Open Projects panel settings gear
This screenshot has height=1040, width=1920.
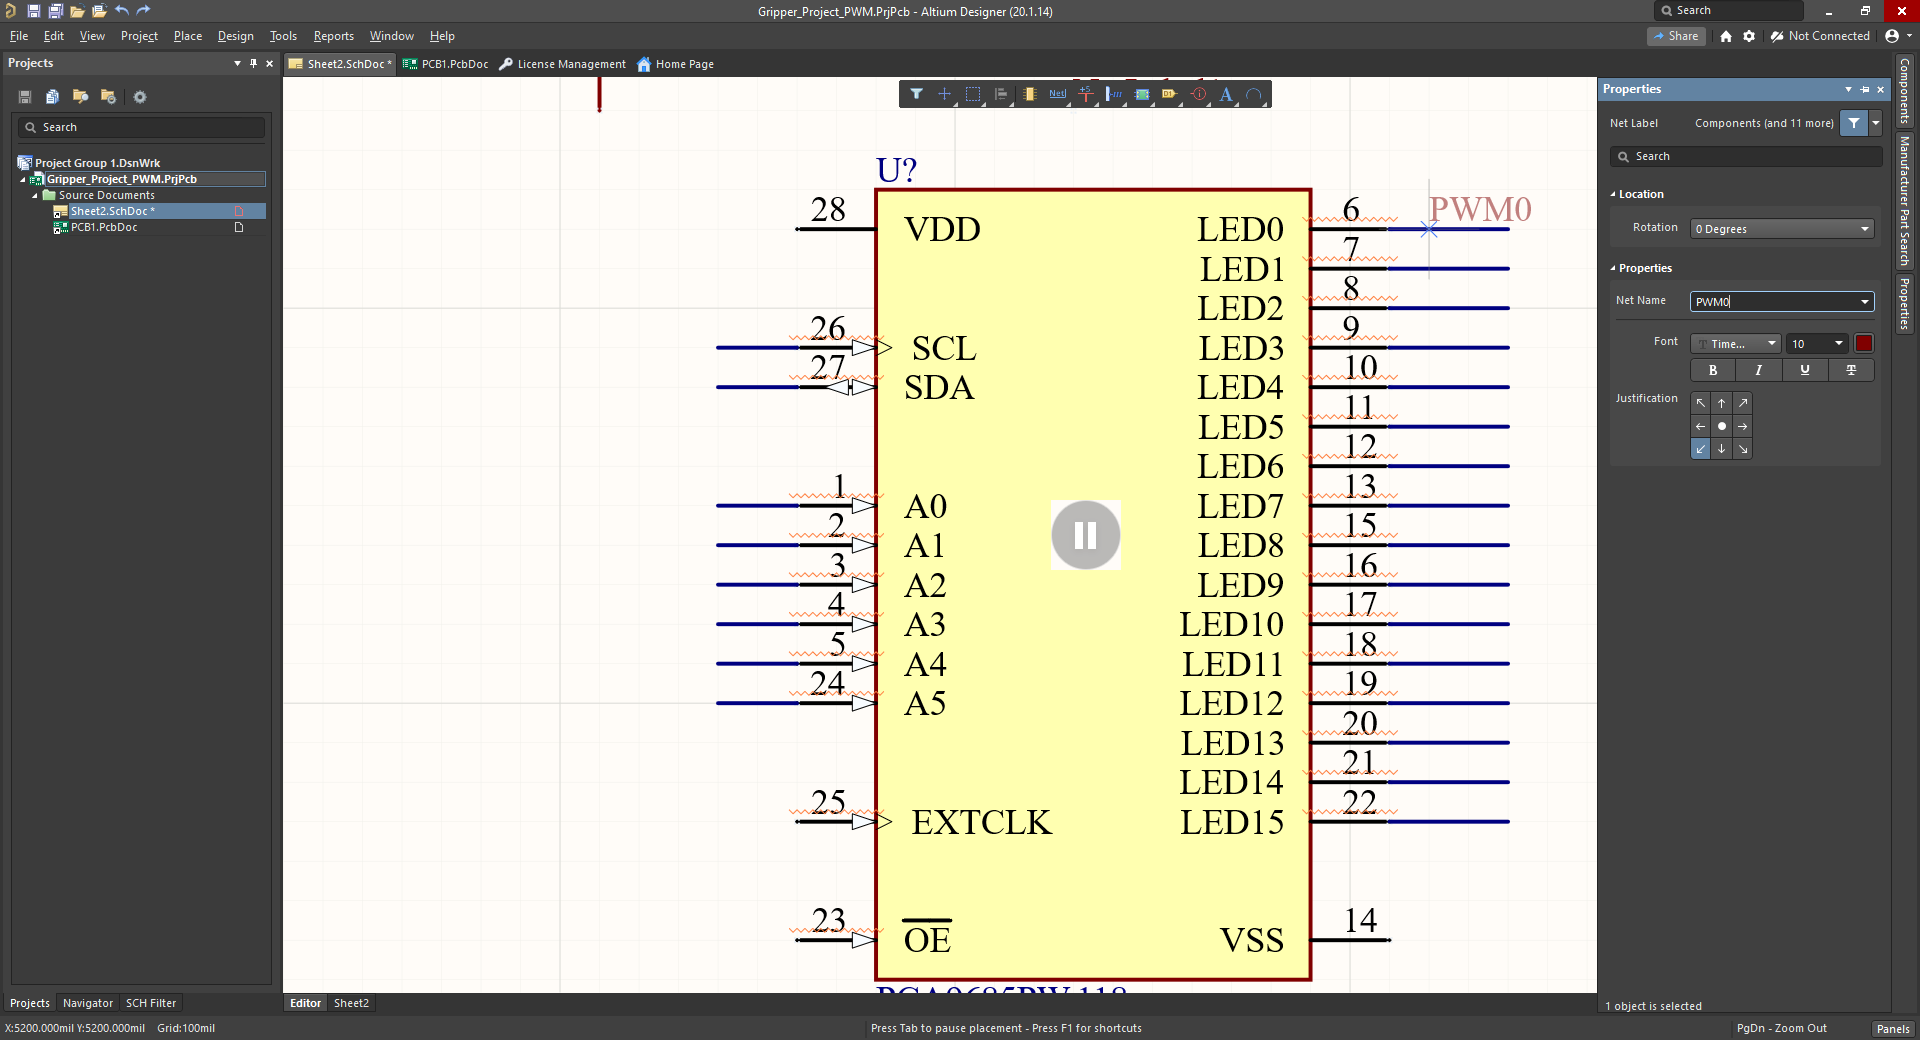click(140, 97)
